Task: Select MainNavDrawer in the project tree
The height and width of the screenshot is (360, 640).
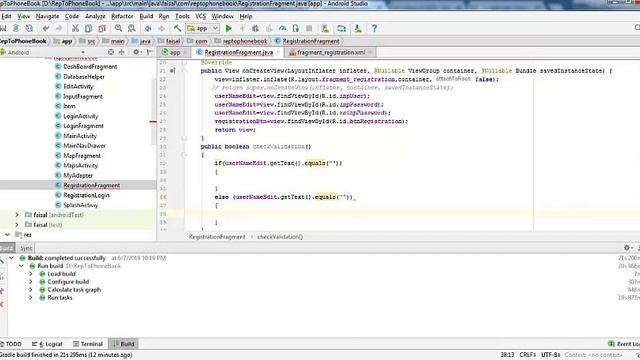Action: (84, 146)
